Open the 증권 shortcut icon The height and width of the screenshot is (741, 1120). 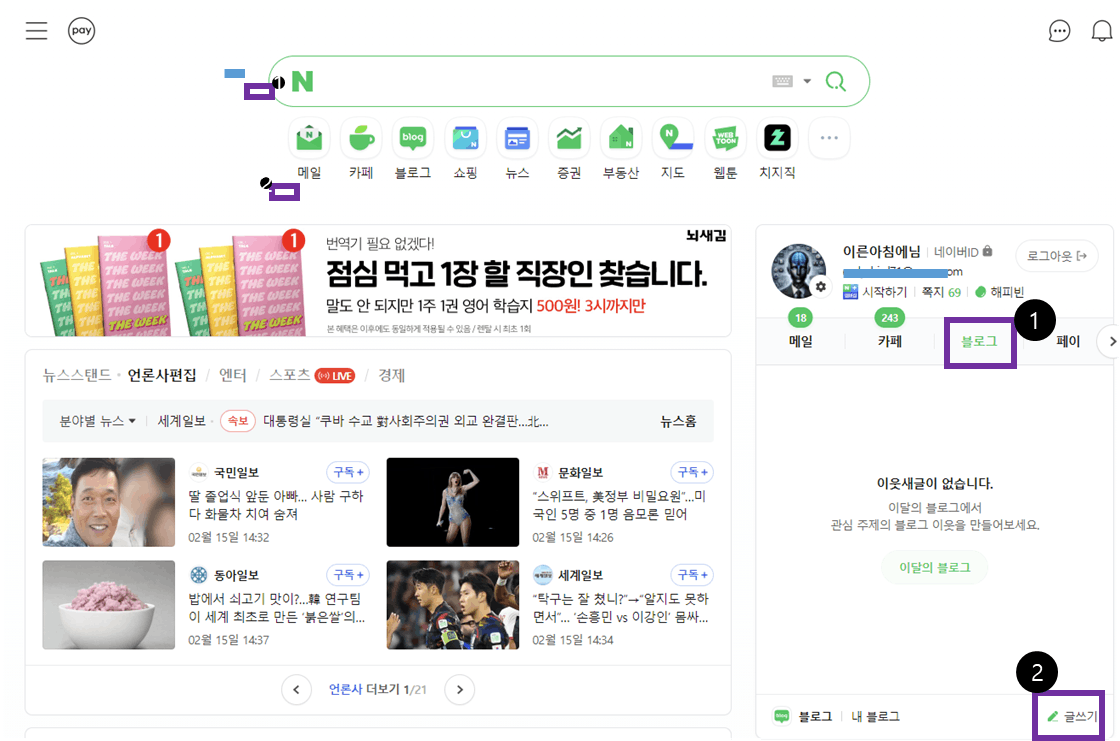point(569,139)
